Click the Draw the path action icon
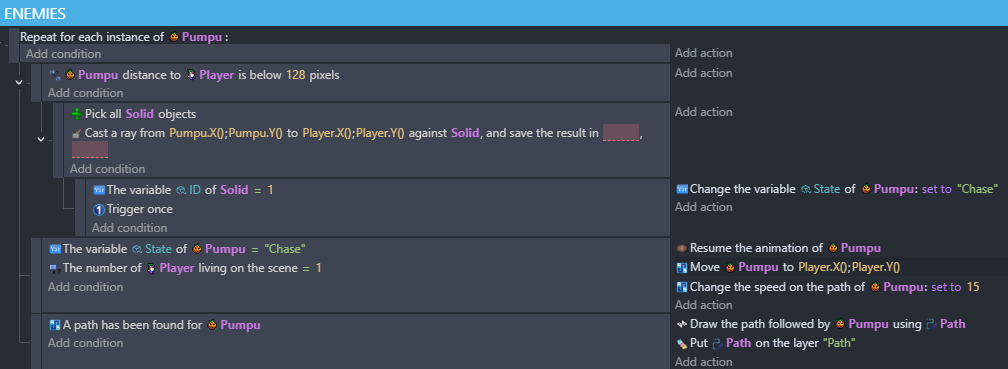 point(682,324)
